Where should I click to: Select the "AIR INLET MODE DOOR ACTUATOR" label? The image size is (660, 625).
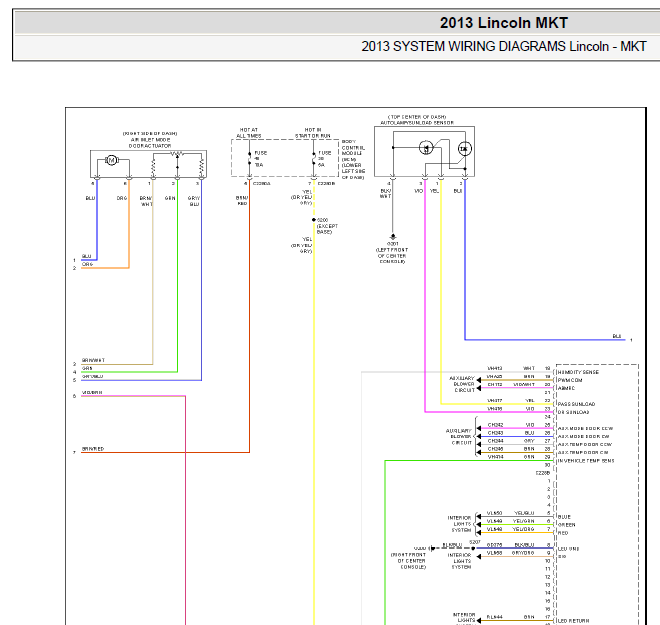click(x=150, y=143)
